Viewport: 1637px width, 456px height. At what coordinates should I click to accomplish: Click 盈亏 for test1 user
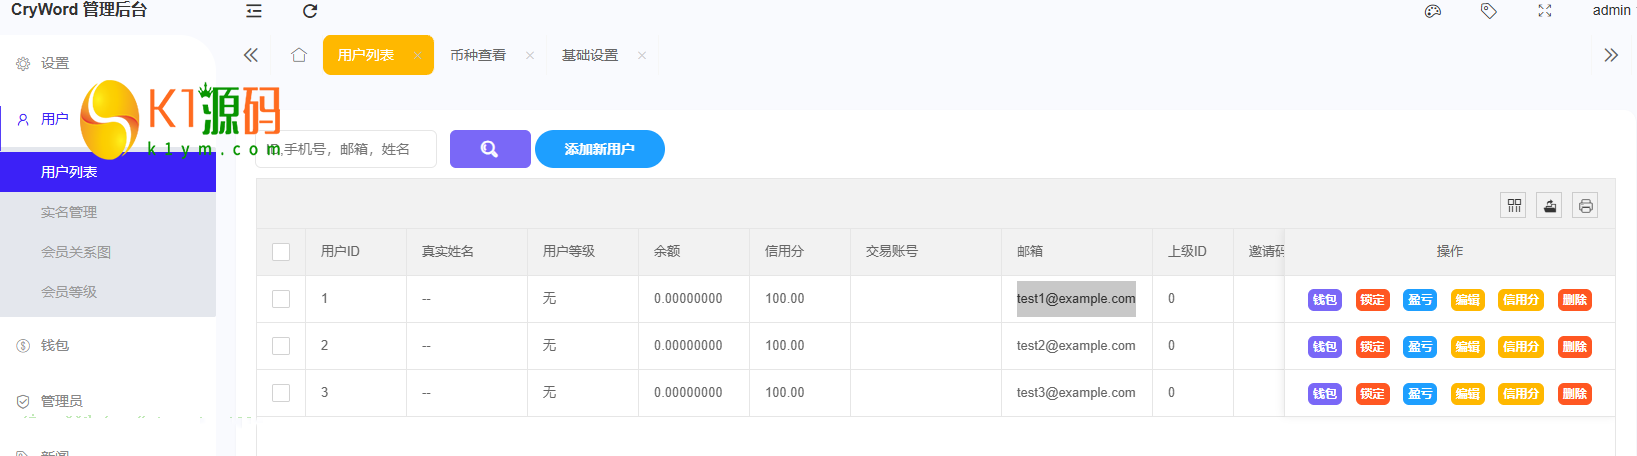(1420, 300)
